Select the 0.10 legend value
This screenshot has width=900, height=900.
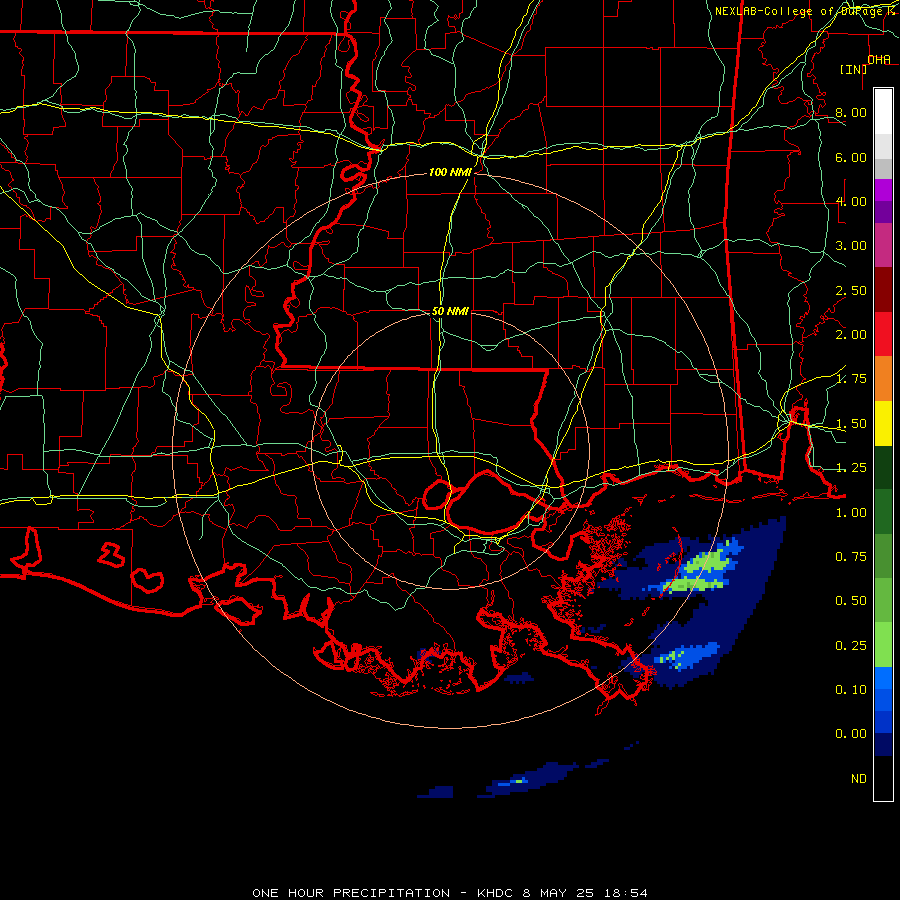[851, 690]
